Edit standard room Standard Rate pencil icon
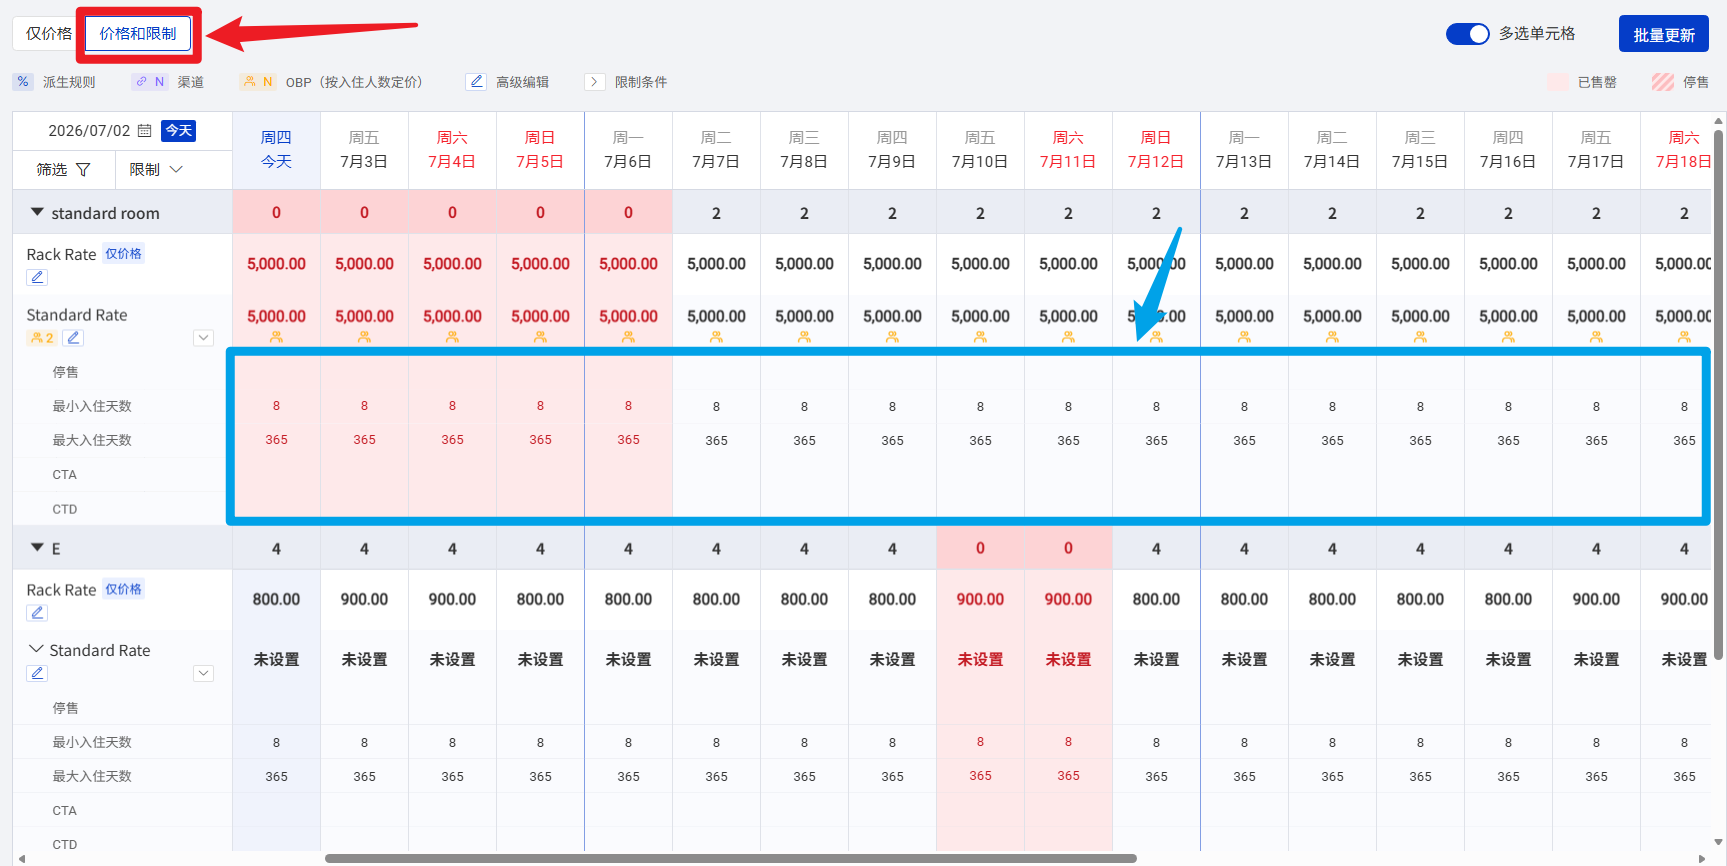Screen dimensions: 1727x866 pos(73,338)
